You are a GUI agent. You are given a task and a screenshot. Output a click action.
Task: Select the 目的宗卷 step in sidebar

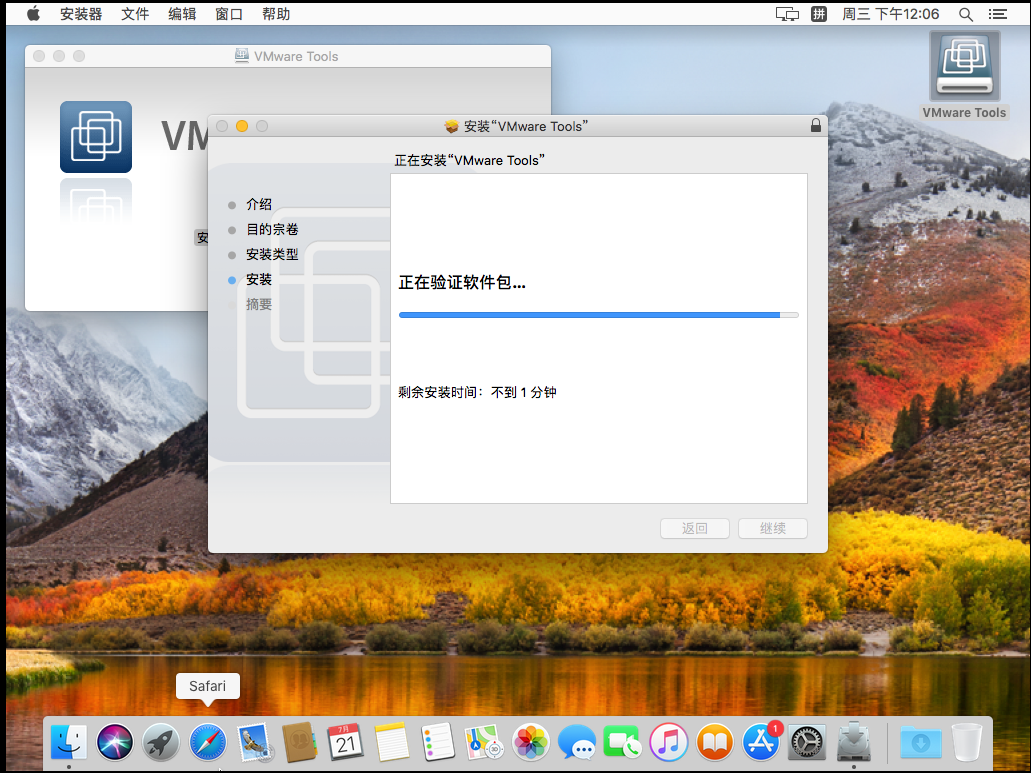272,229
